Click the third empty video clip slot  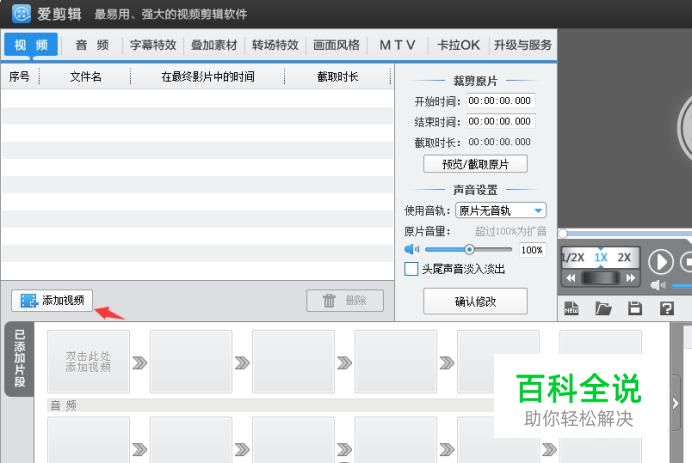[293, 361]
